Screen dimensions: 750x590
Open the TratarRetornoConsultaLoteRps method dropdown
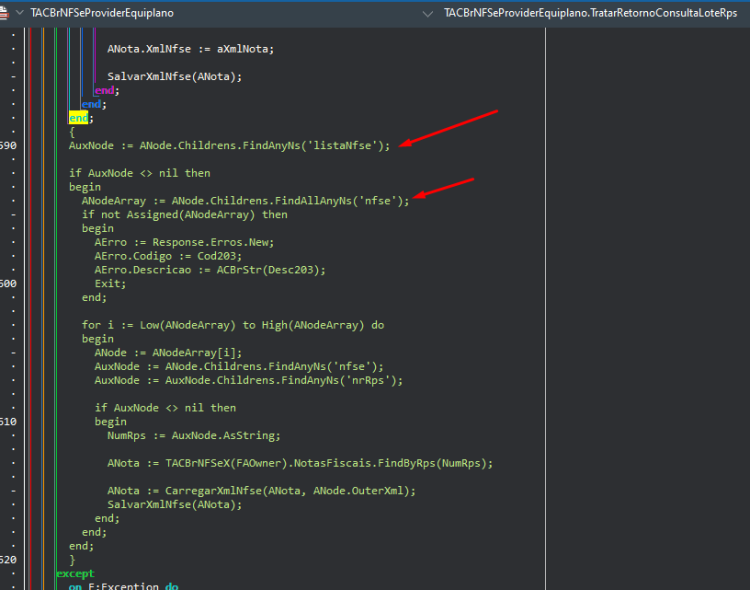590,13
